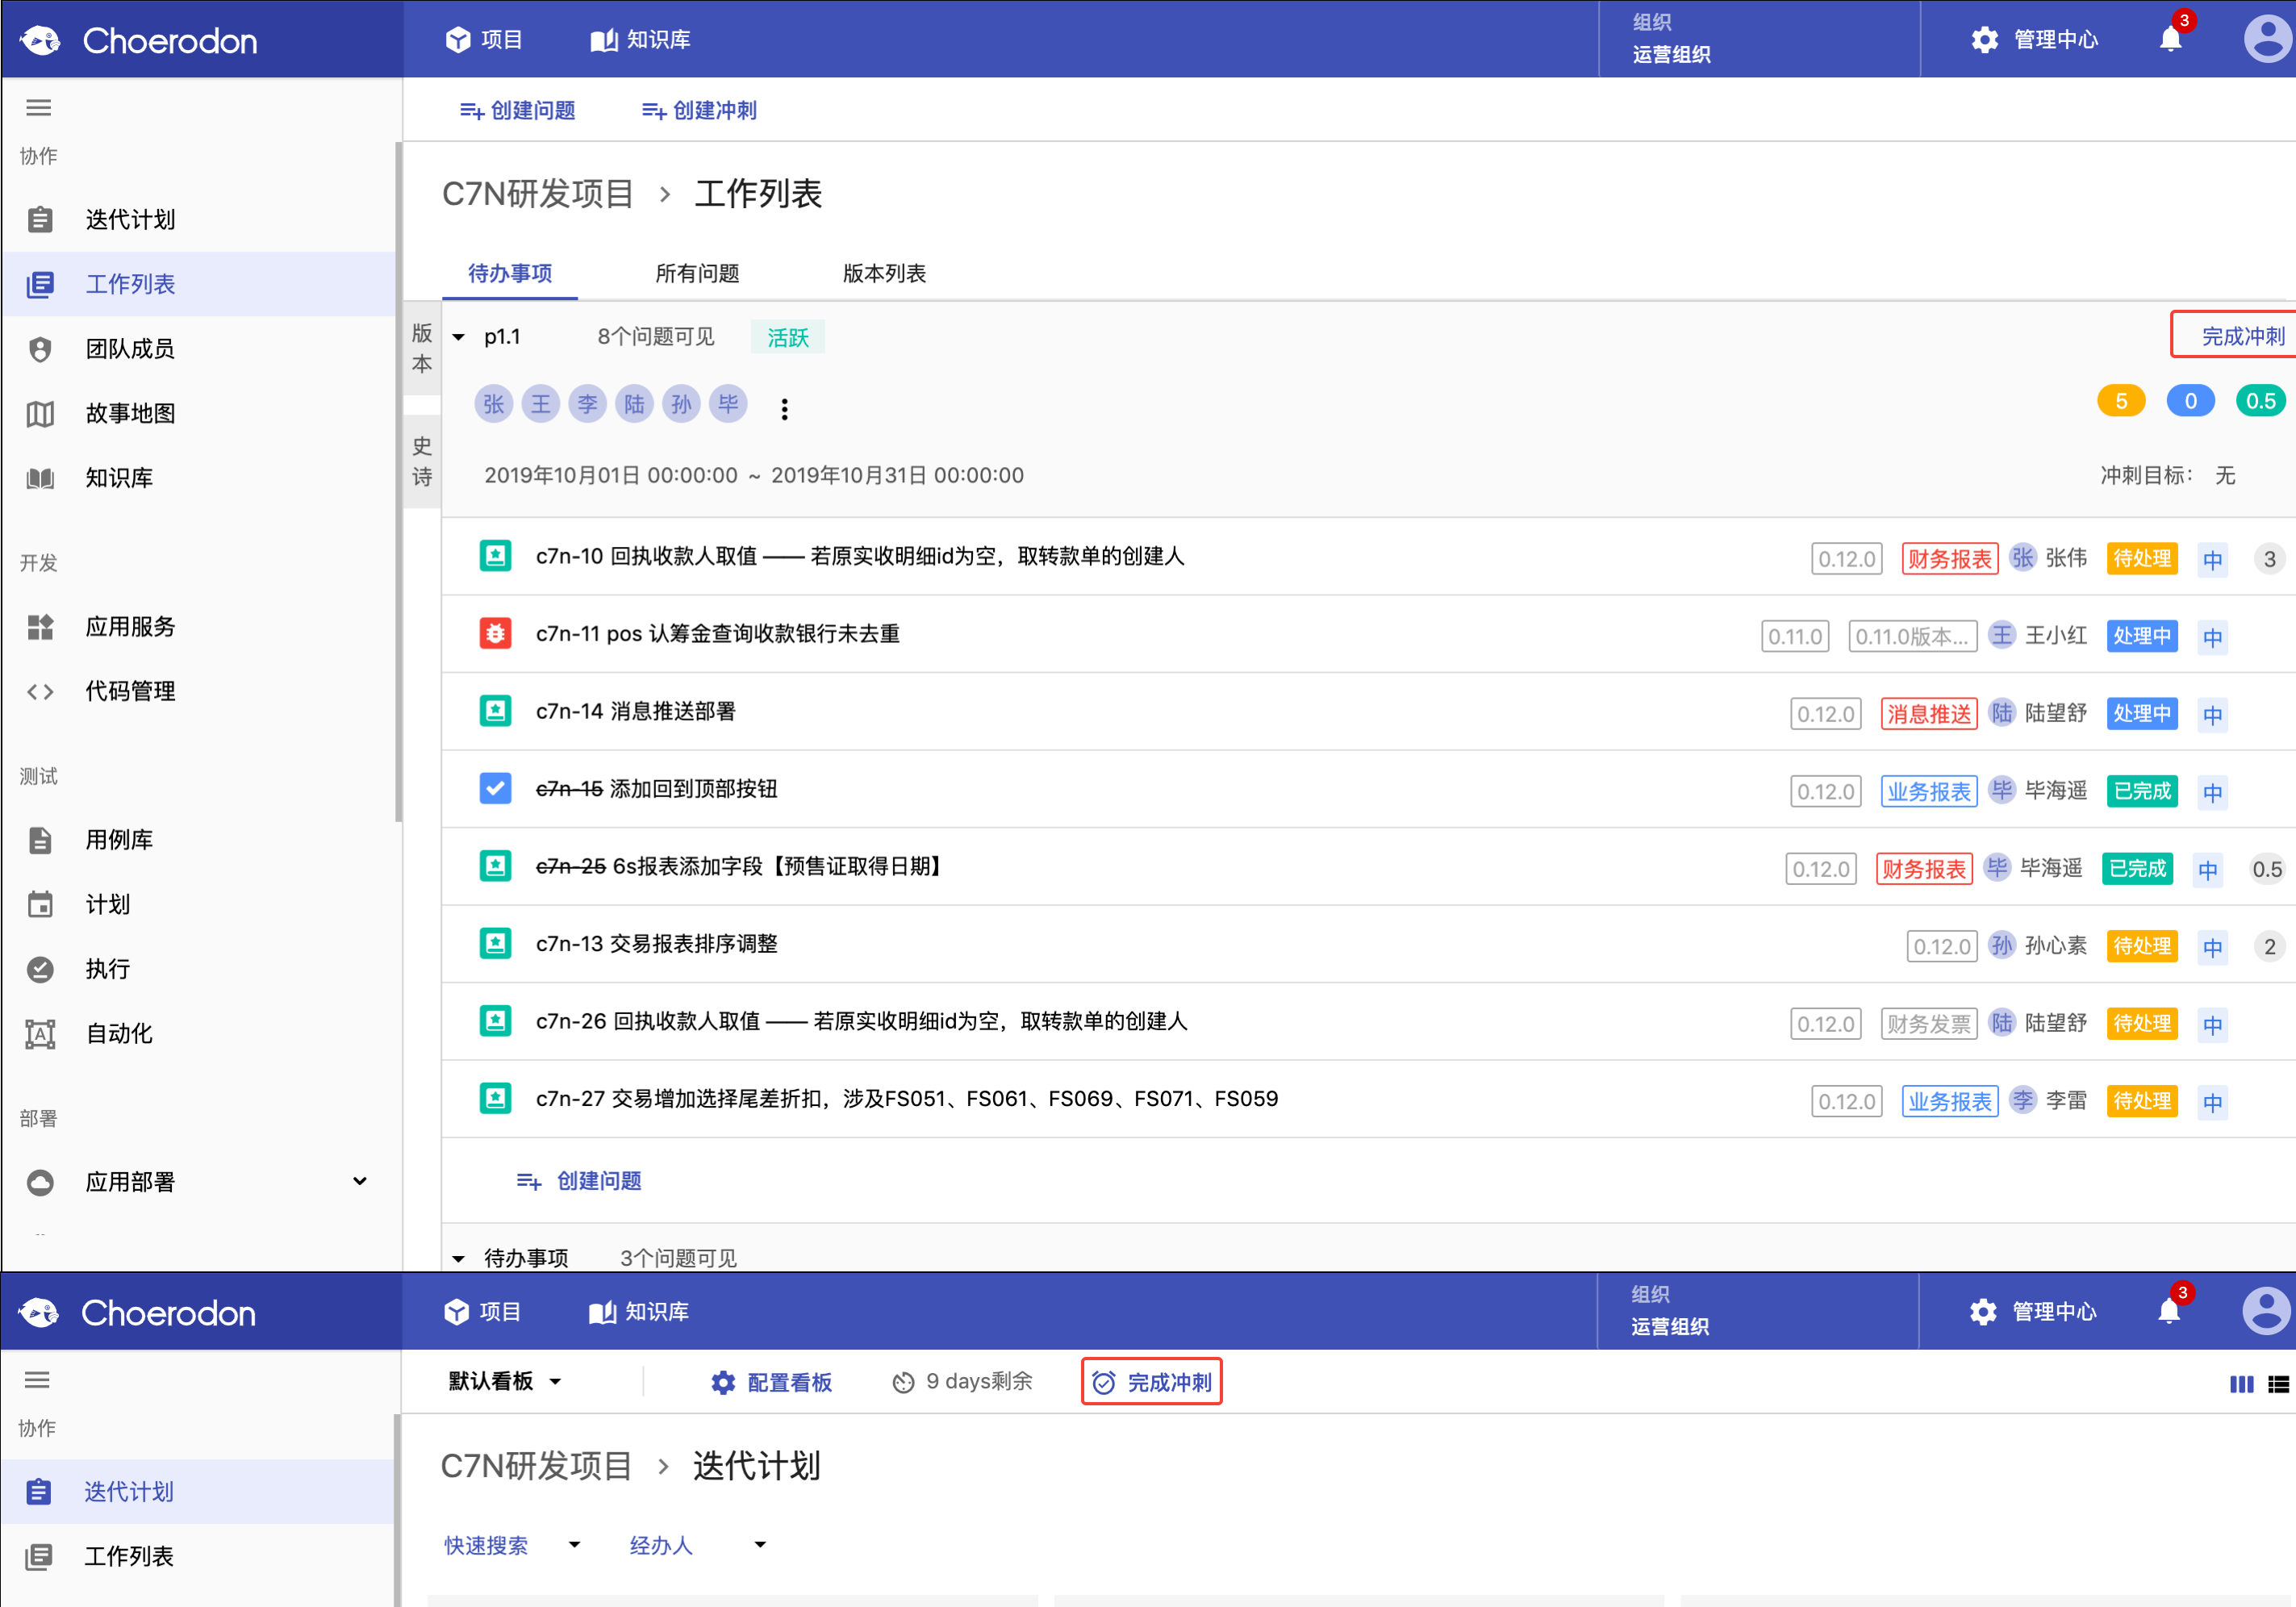Open issue c7n-14 消息推送部署
The width and height of the screenshot is (2296, 1607).
point(636,711)
